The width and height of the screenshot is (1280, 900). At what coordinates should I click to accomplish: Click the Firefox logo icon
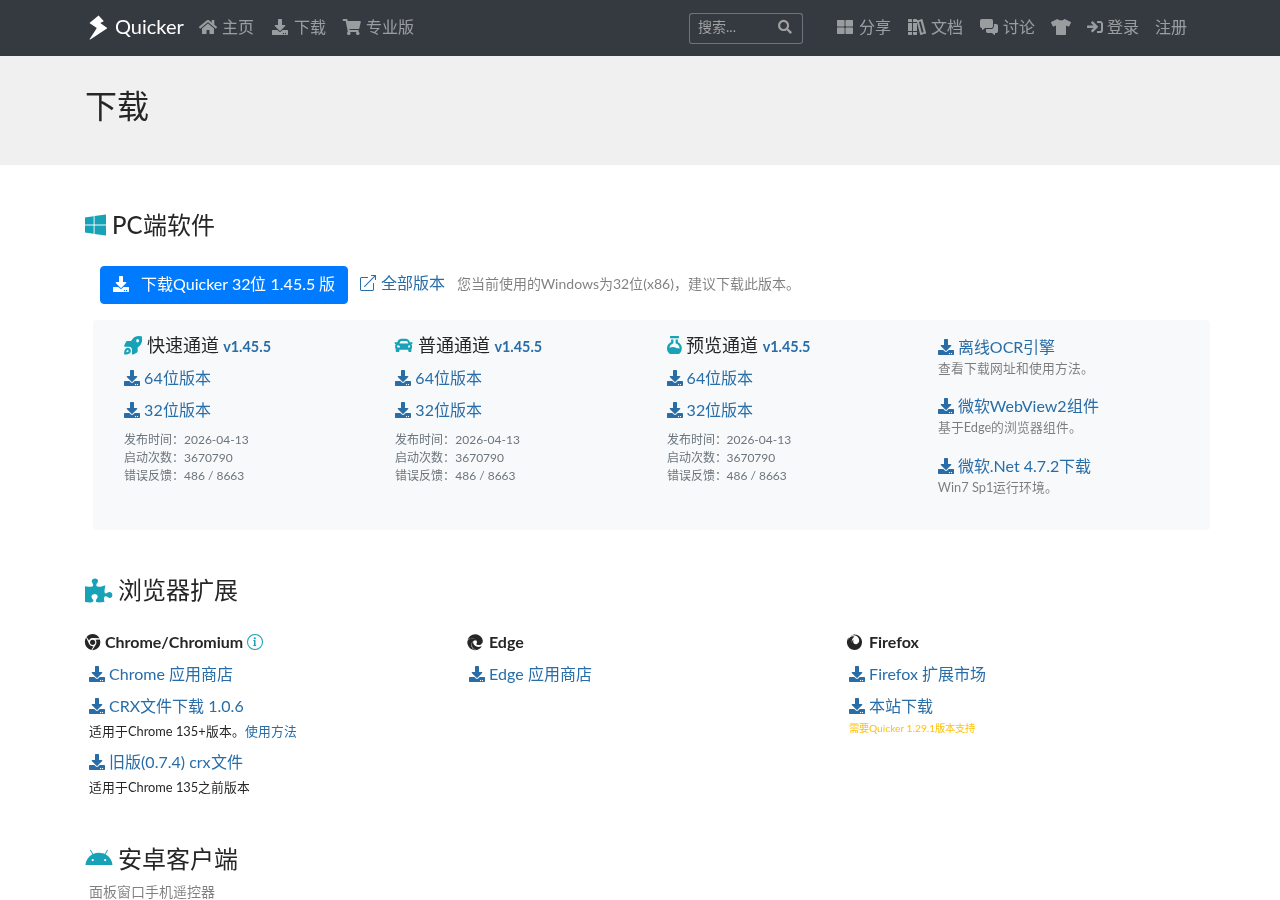855,642
